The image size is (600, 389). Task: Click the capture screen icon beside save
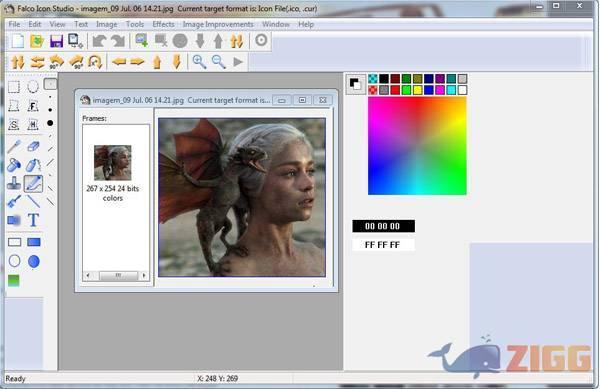(75, 41)
